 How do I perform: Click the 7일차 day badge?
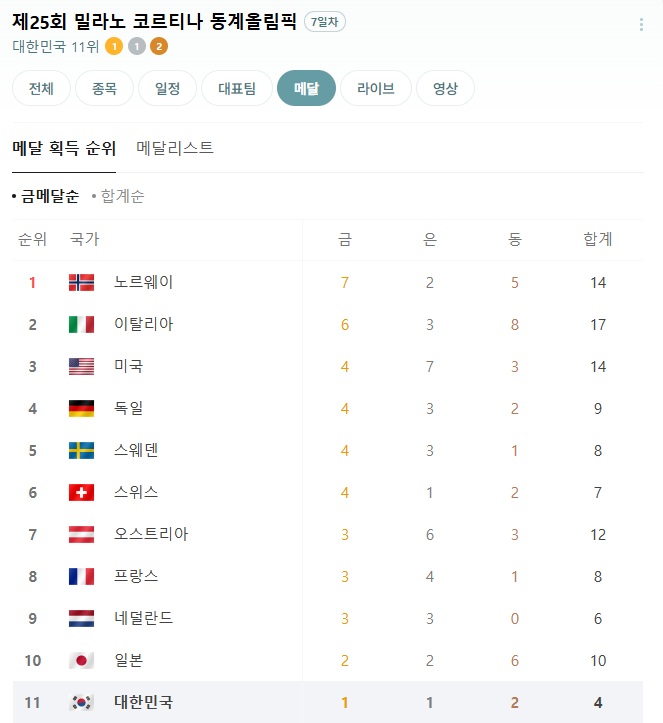click(325, 22)
